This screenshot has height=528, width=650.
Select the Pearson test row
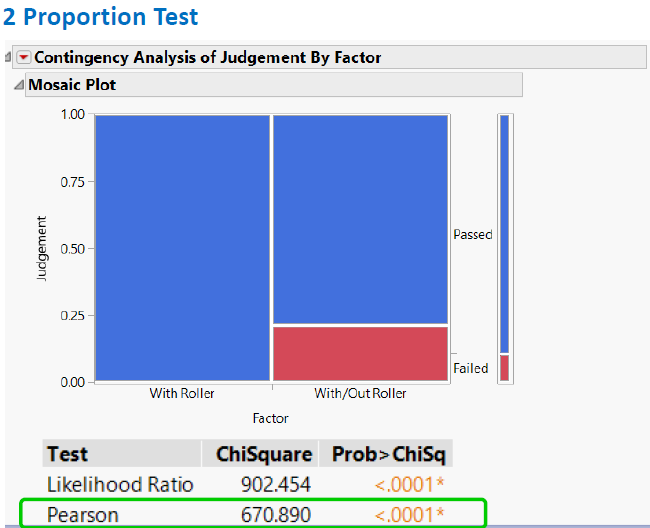[253, 514]
